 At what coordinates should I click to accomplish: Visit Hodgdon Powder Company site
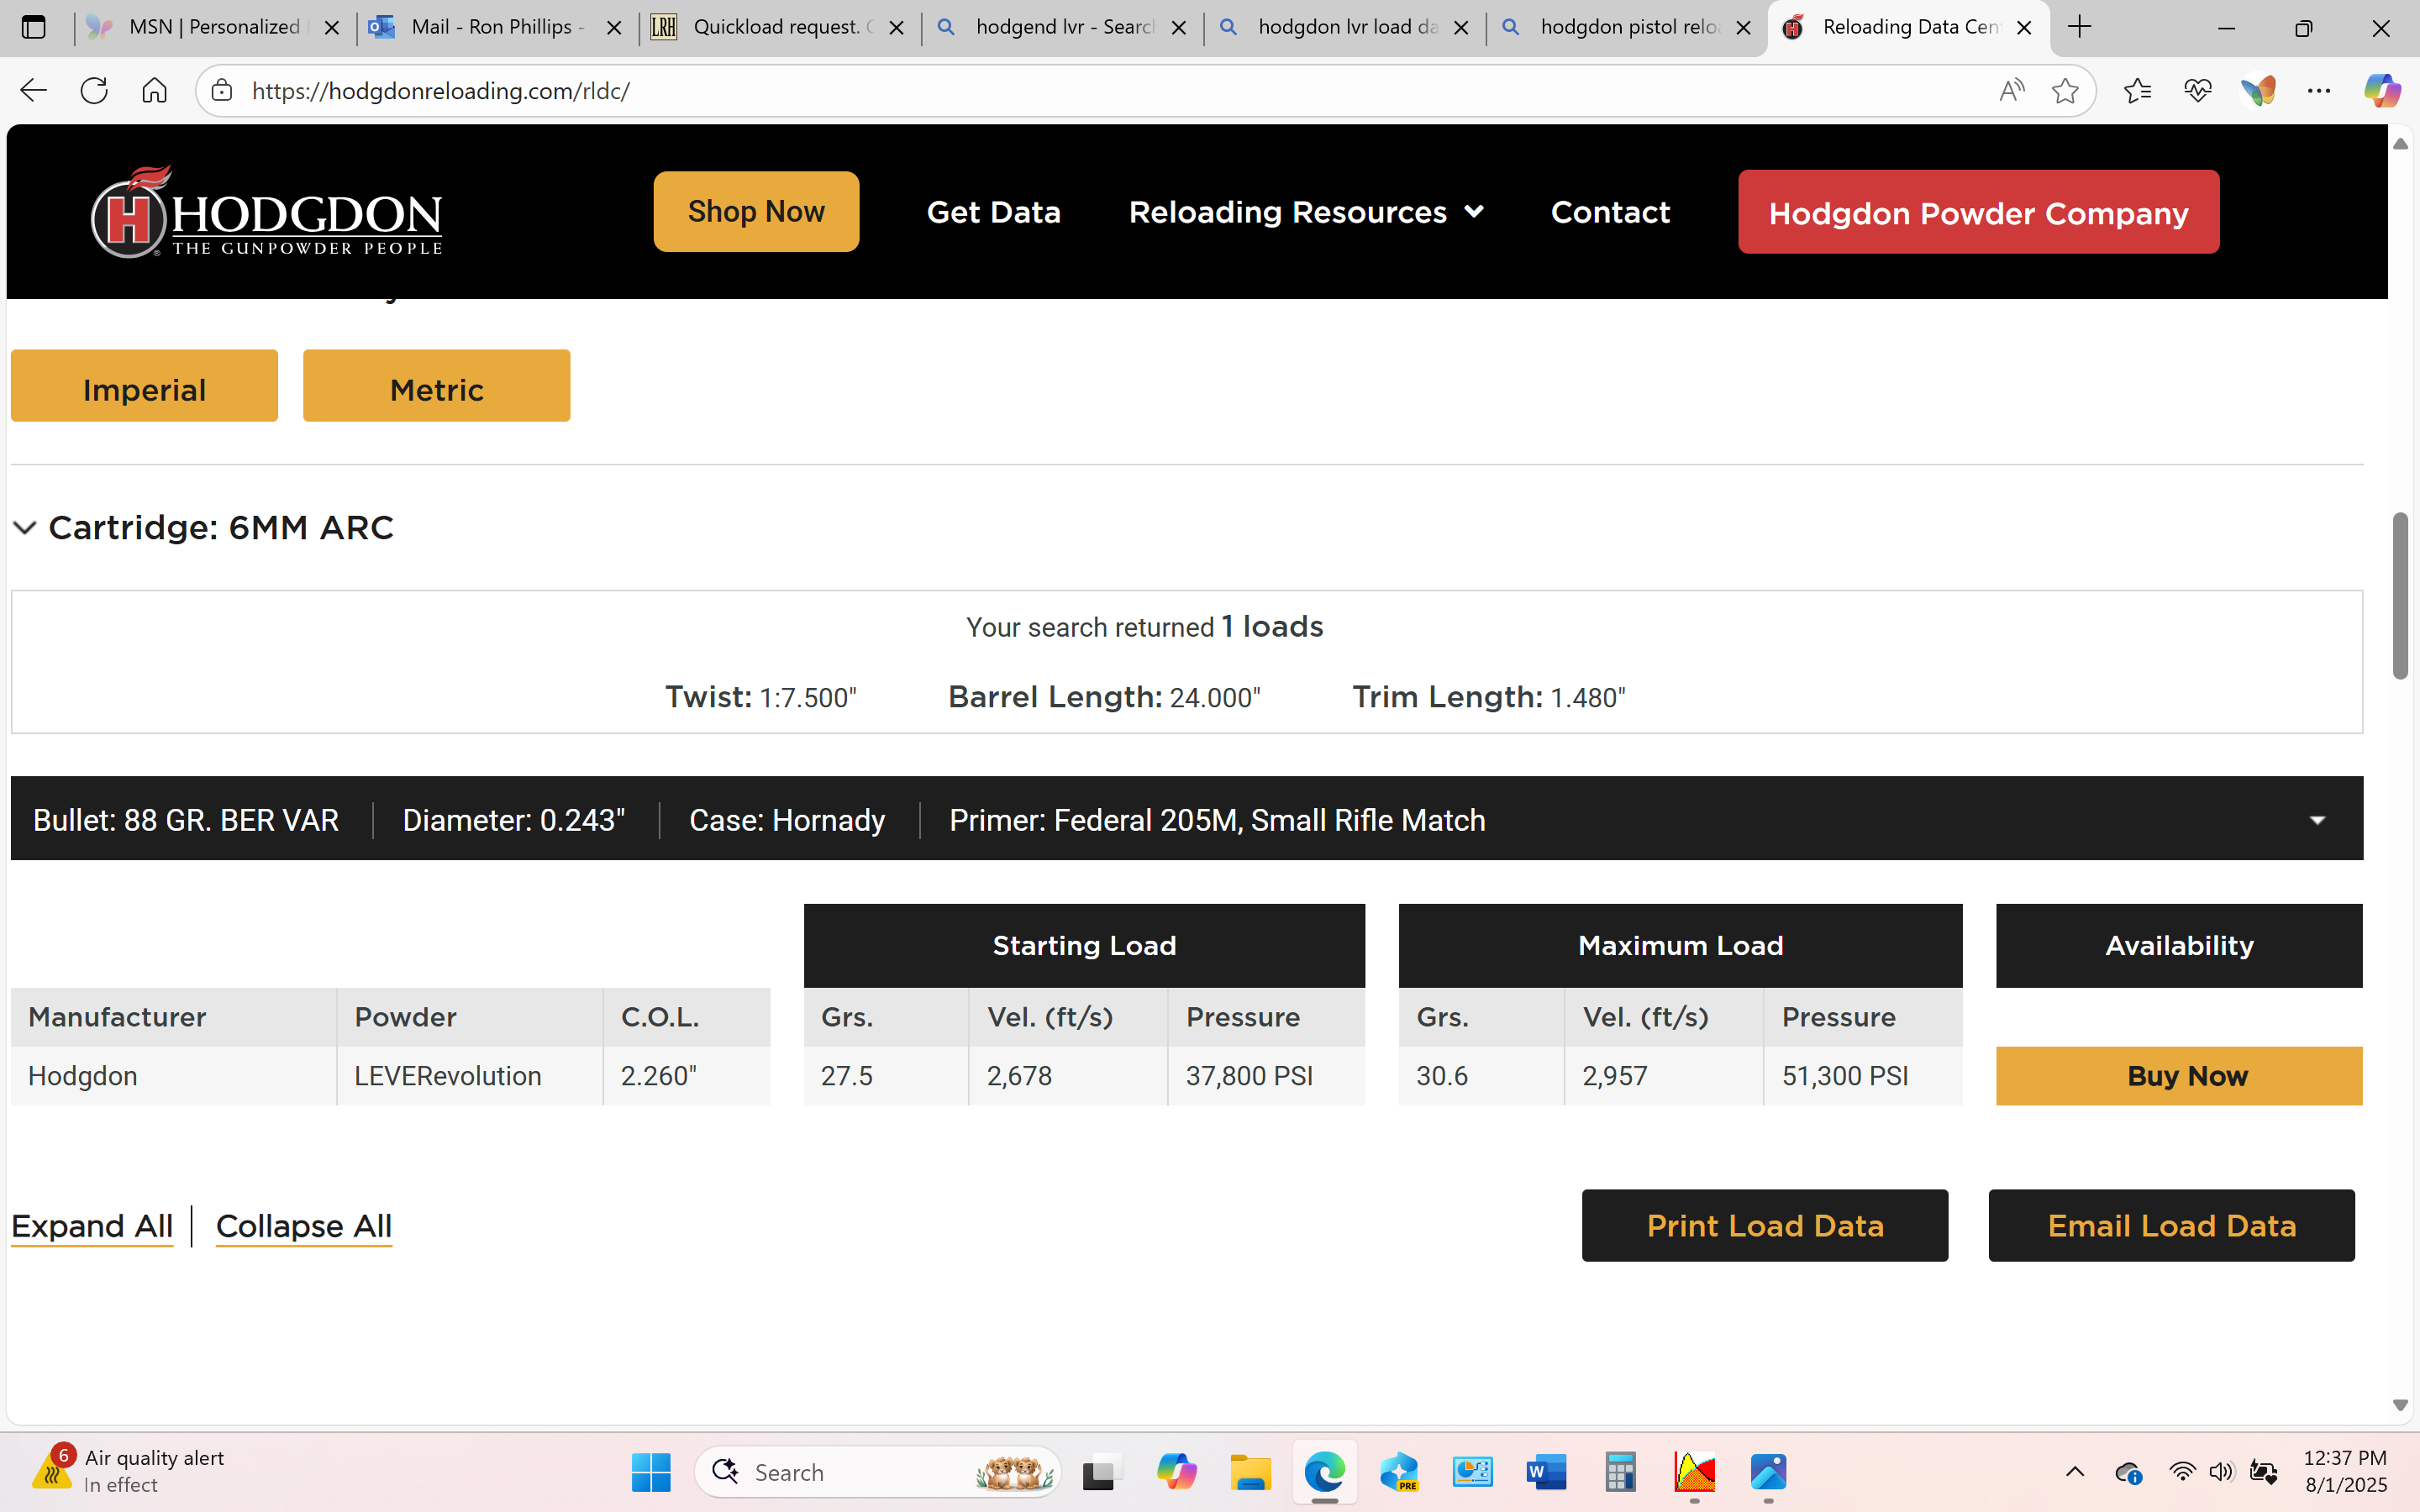pos(1978,212)
